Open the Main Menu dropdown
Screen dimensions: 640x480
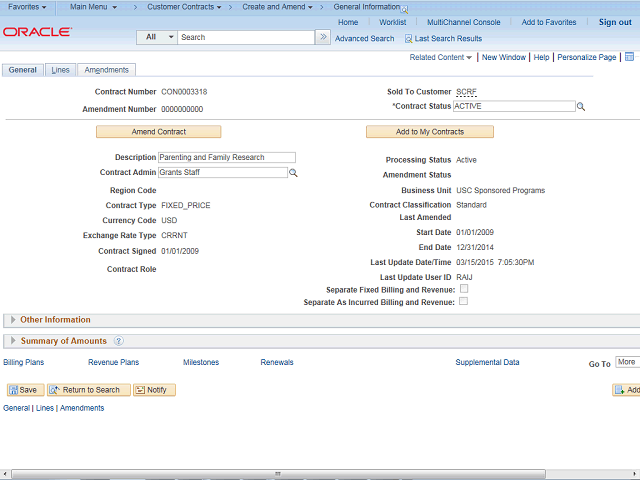tap(93, 7)
